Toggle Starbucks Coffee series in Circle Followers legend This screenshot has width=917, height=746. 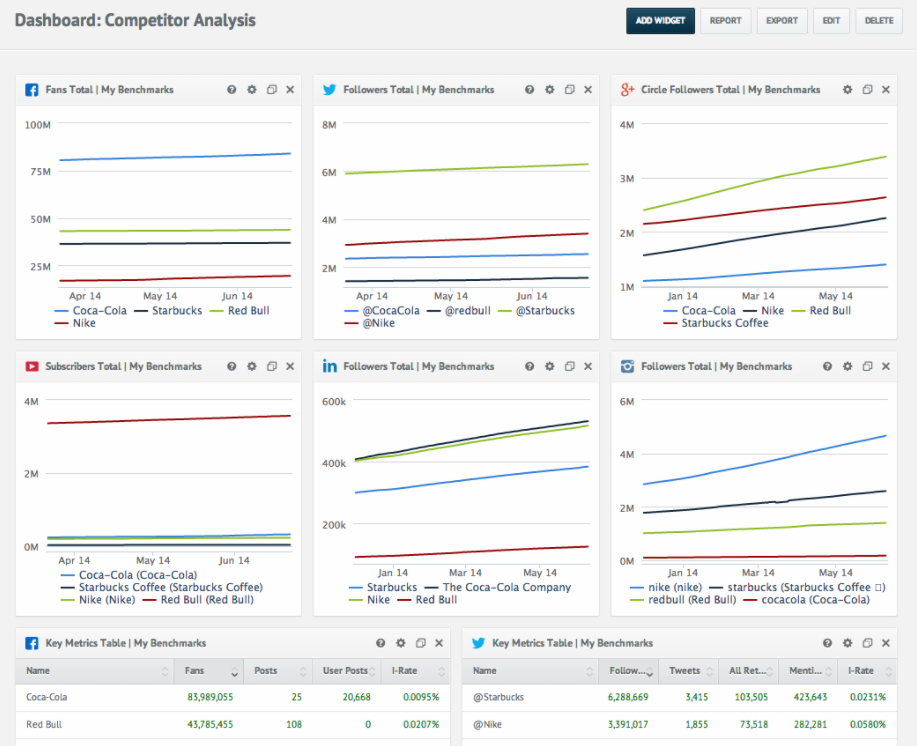click(716, 323)
